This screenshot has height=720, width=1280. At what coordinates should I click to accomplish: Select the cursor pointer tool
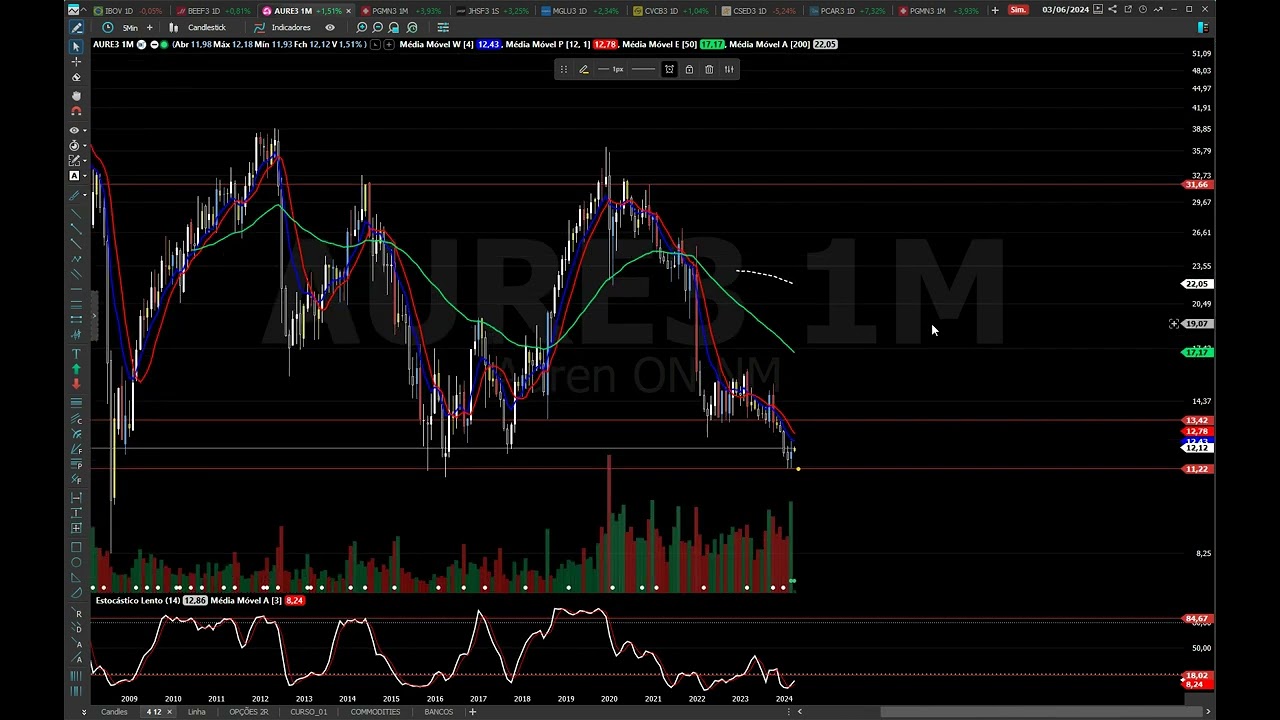coord(76,46)
